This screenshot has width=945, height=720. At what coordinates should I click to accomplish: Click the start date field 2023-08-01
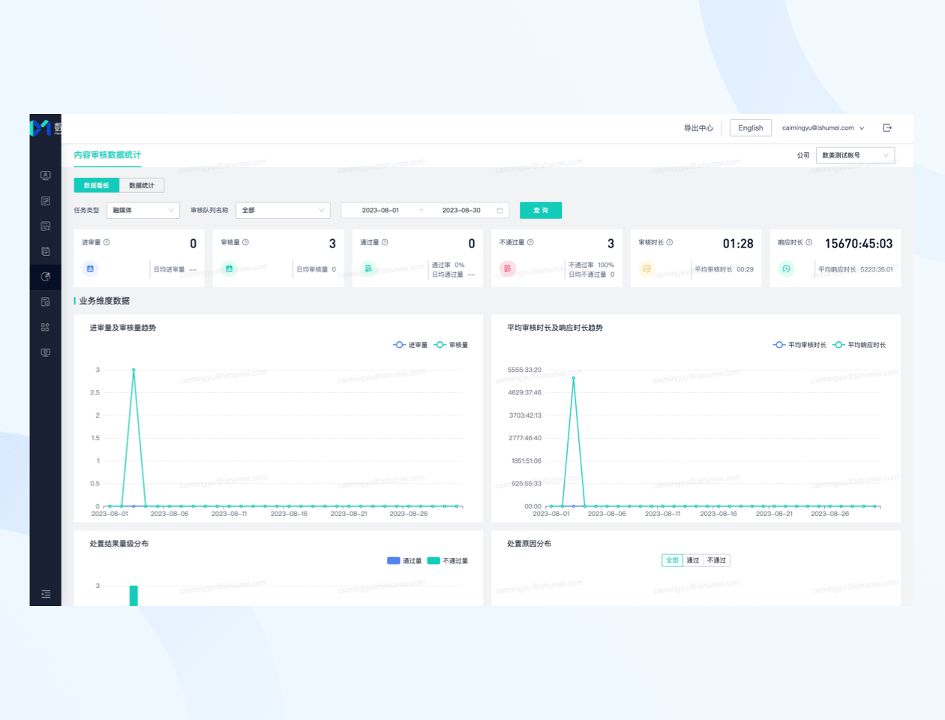click(x=380, y=210)
